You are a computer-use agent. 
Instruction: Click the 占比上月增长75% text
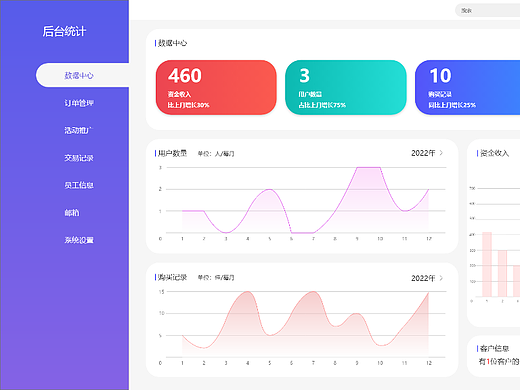(x=322, y=105)
